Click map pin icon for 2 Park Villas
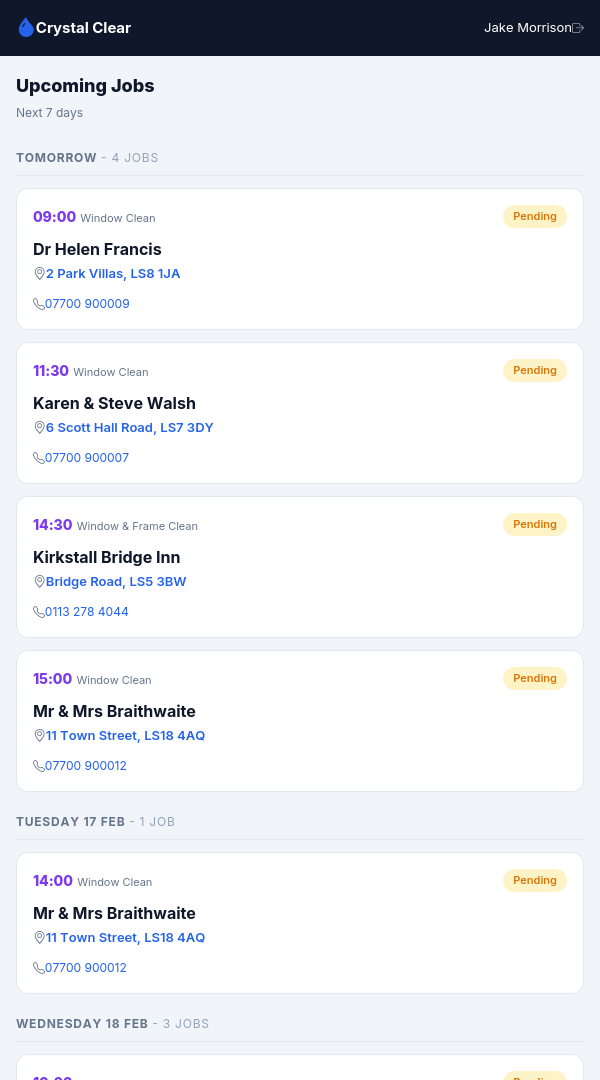 point(39,273)
